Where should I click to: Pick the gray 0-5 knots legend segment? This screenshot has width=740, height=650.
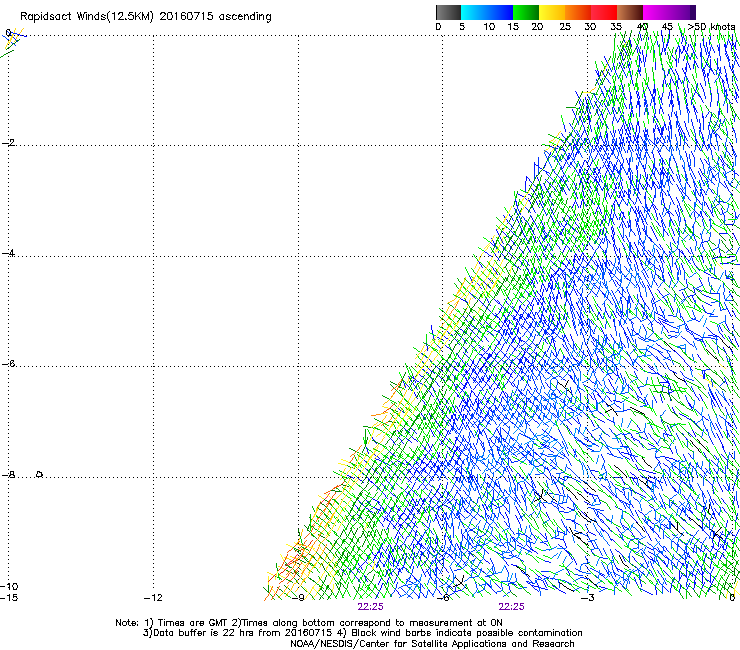(x=448, y=12)
